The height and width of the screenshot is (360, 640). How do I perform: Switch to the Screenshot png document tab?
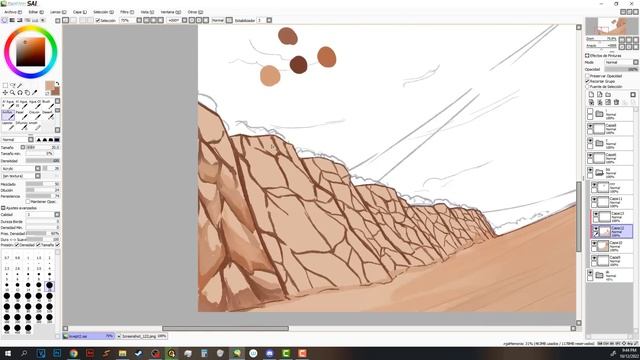point(142,336)
